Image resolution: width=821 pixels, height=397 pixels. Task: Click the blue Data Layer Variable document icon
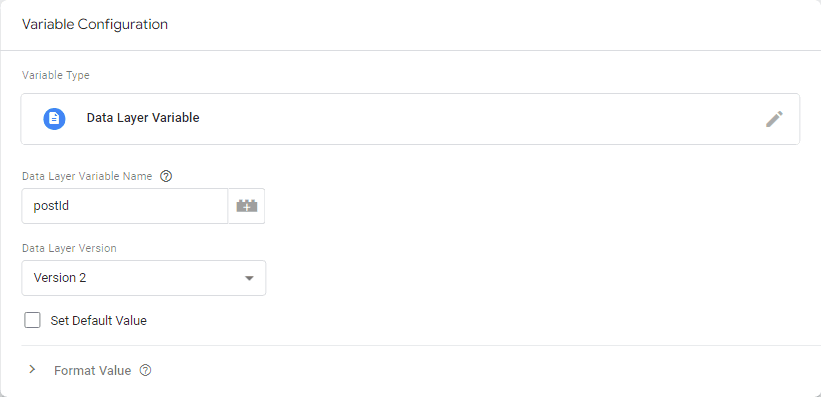(54, 119)
